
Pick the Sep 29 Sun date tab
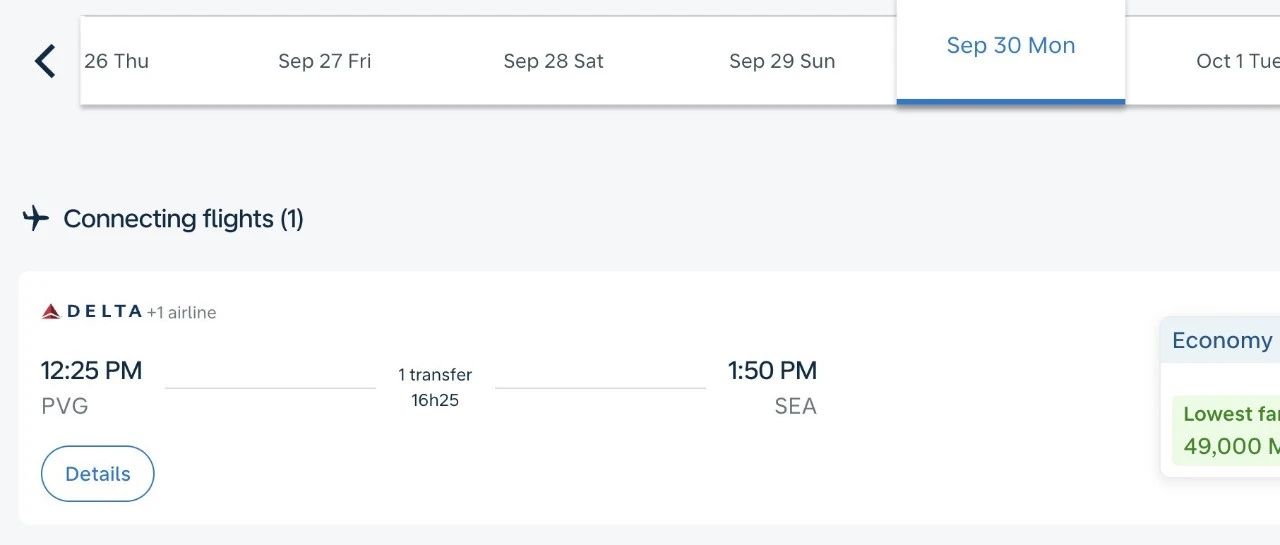(782, 61)
